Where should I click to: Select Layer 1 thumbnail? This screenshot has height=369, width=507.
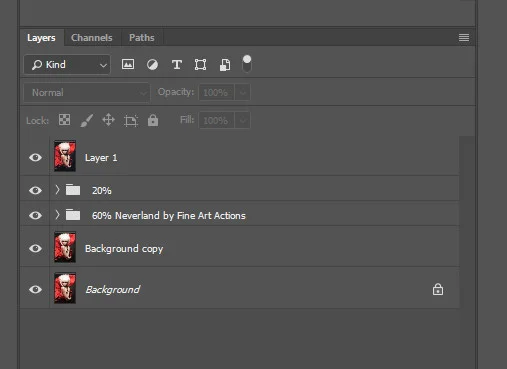click(65, 156)
